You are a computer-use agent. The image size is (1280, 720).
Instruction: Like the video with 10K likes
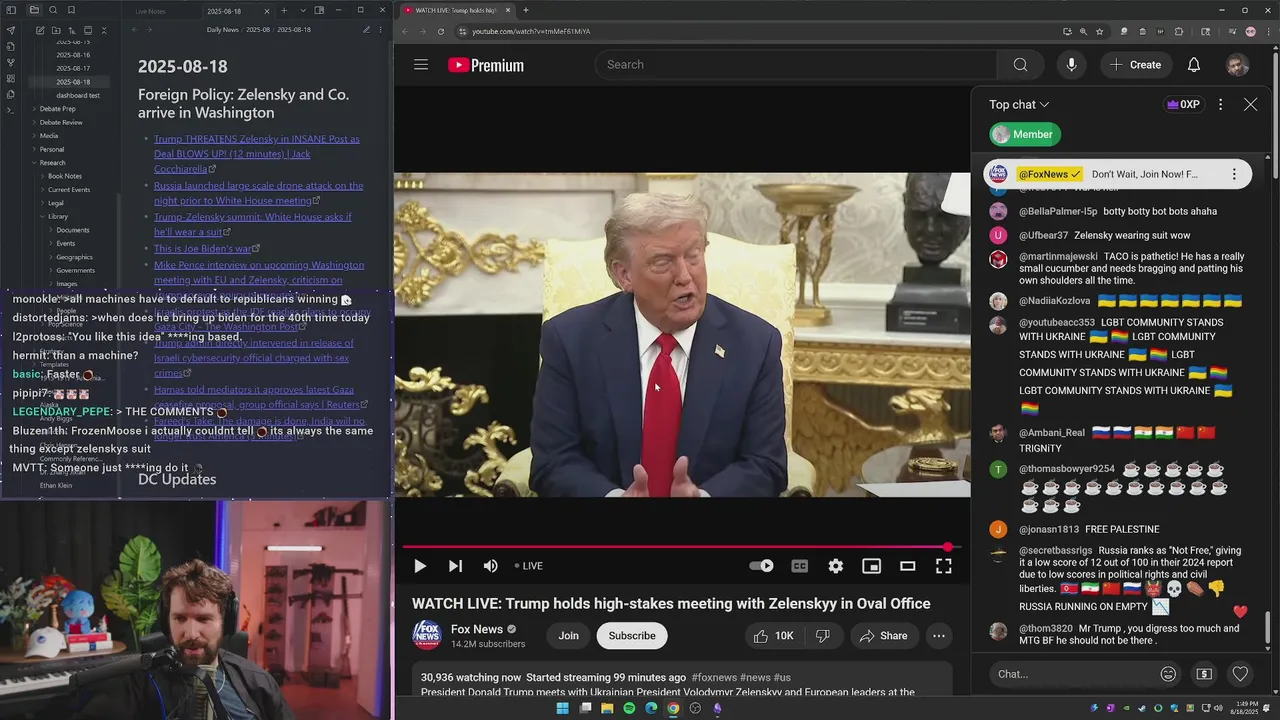pyautogui.click(x=773, y=636)
